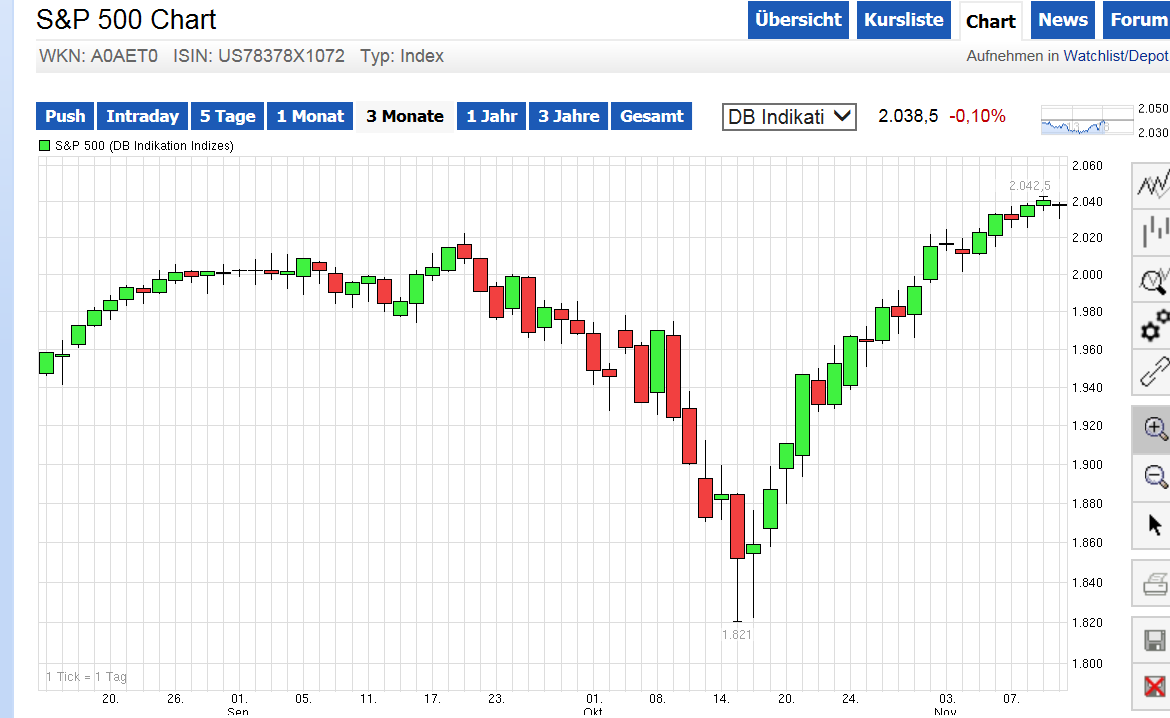Open the DB Indikati exchange dropdown
1170x718 pixels.
point(789,116)
